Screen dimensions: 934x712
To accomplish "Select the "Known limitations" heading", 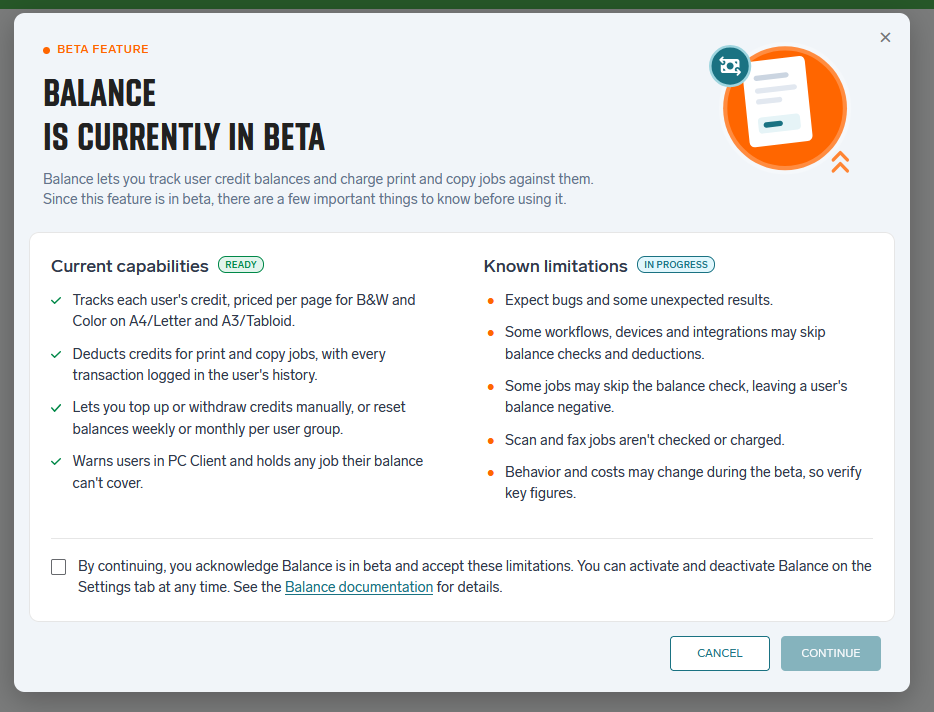I will 555,266.
